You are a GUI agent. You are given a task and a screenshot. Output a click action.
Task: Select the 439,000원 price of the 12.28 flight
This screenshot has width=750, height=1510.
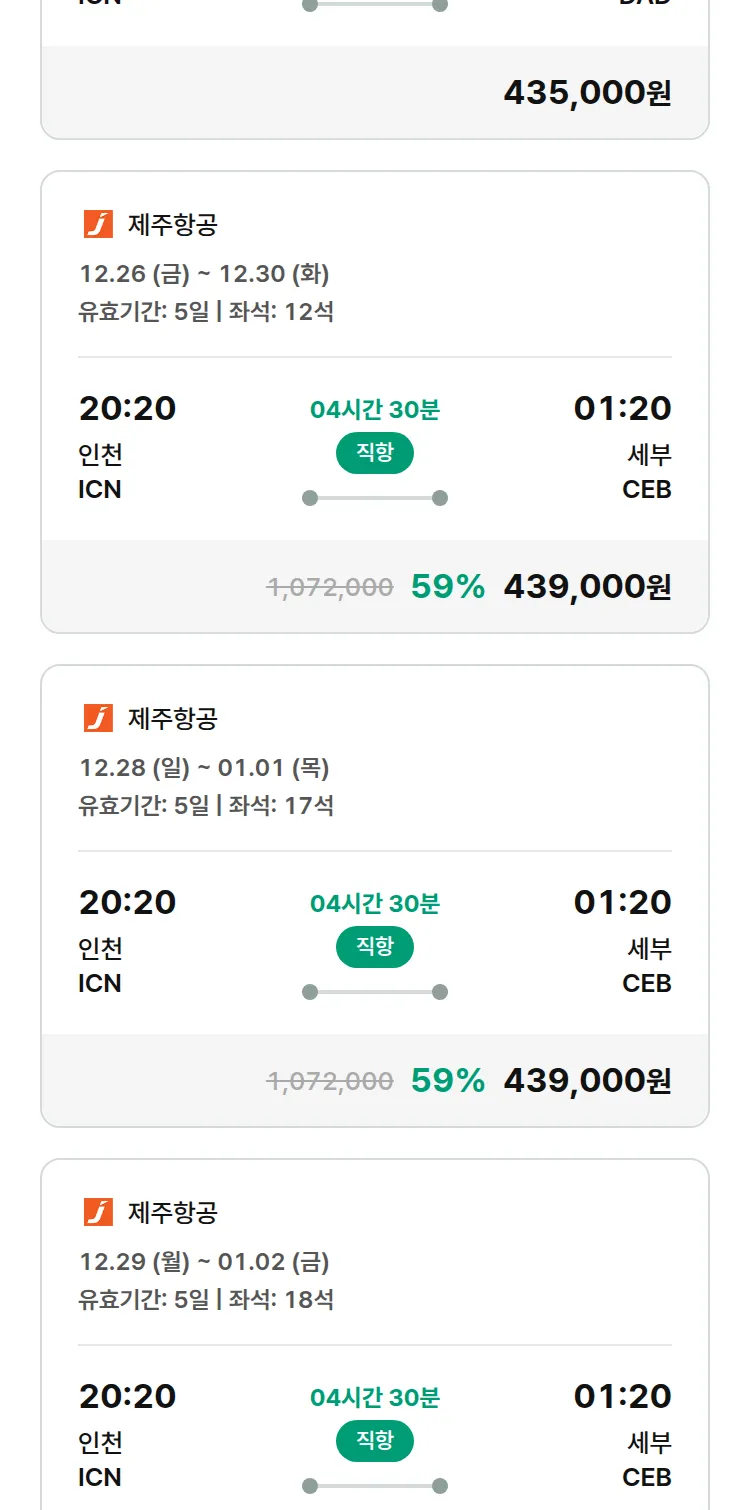pos(587,1081)
